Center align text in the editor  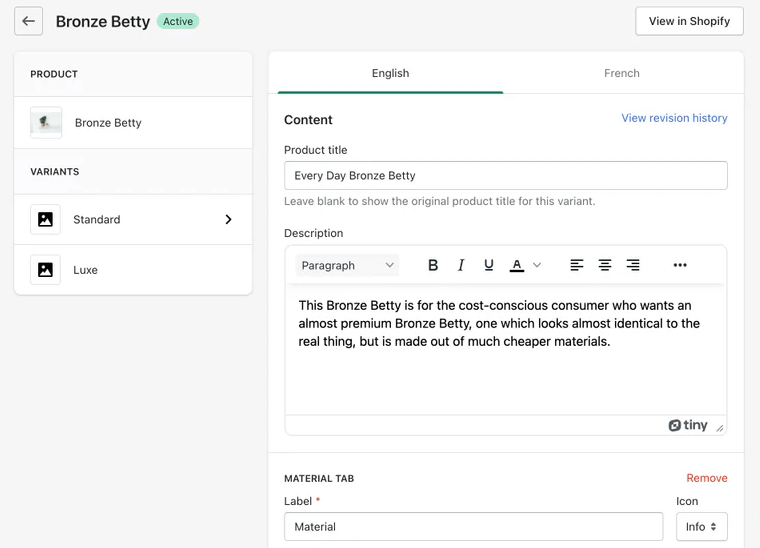605,265
